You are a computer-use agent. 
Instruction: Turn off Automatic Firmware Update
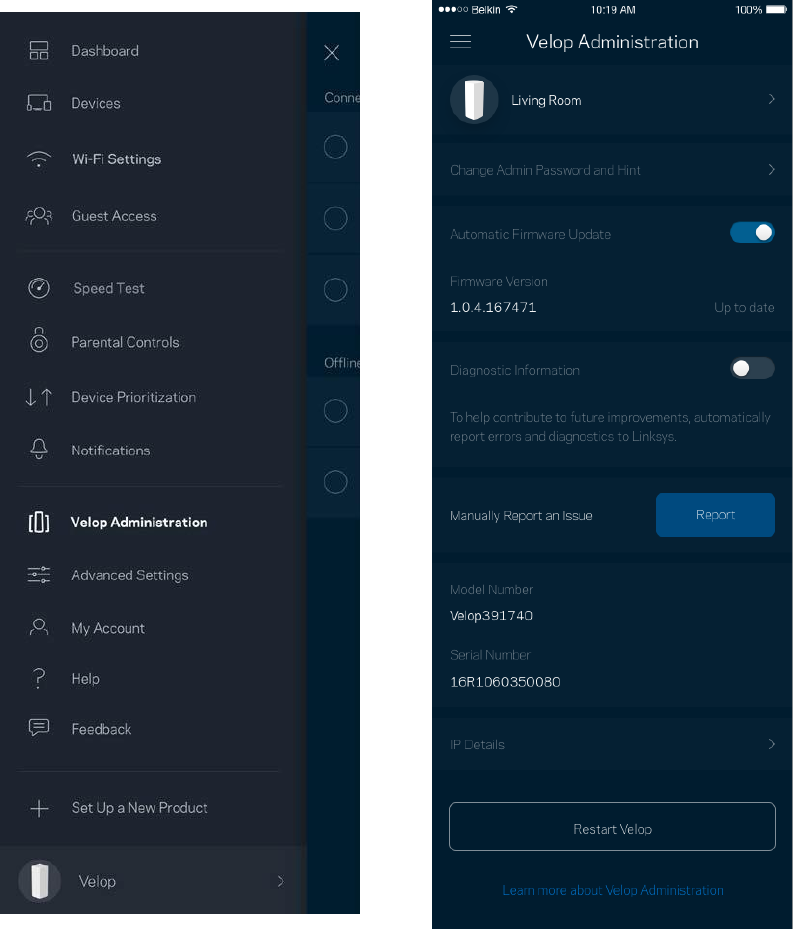[x=752, y=232]
